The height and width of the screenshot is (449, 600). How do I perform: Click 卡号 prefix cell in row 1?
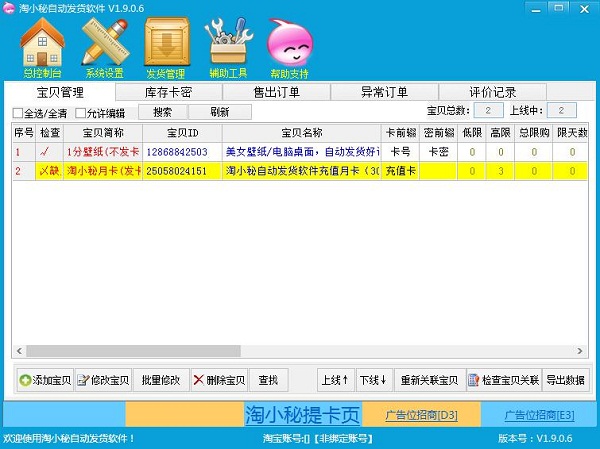(400, 152)
